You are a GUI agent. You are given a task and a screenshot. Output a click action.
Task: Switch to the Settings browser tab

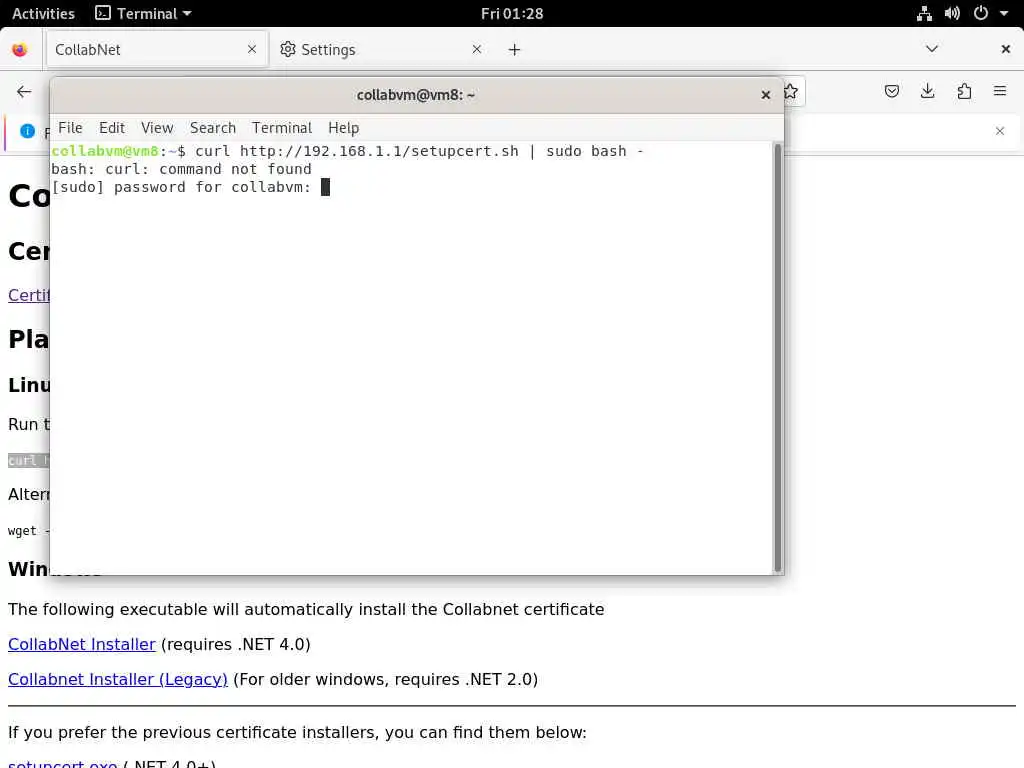point(381,50)
